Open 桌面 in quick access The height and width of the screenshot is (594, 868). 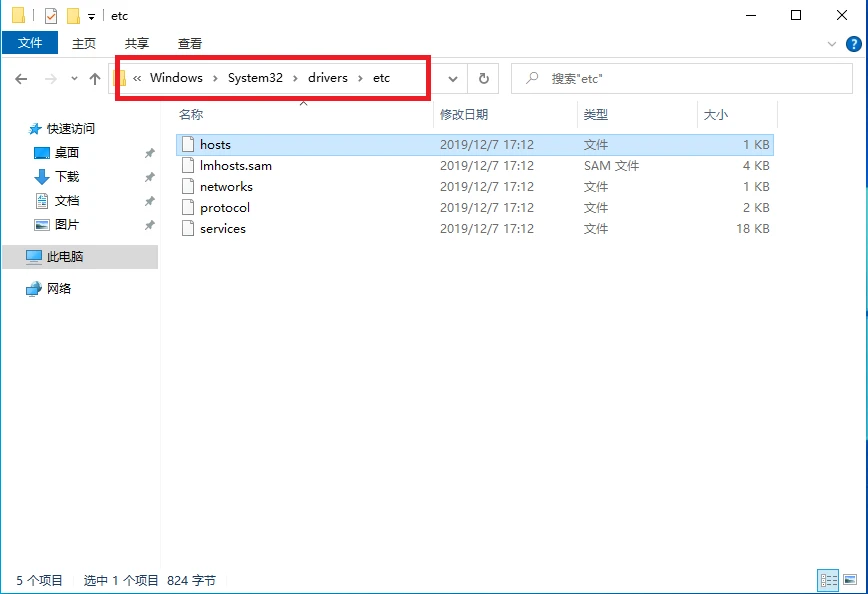pos(66,153)
